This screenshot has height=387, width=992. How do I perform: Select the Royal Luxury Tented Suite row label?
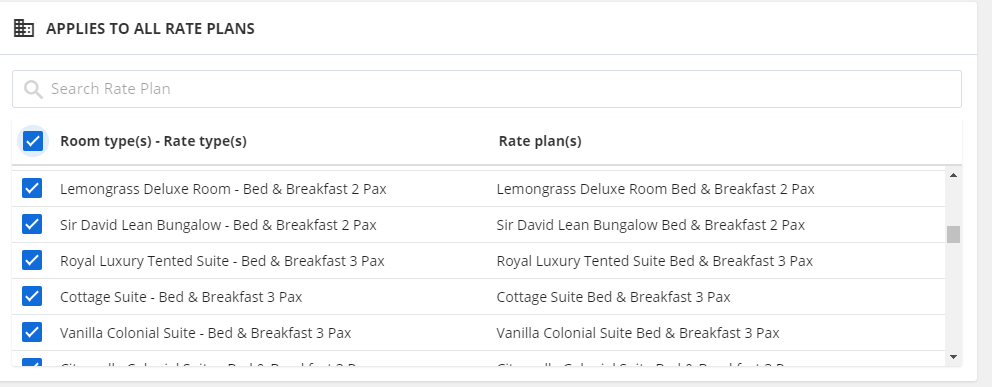tap(222, 261)
